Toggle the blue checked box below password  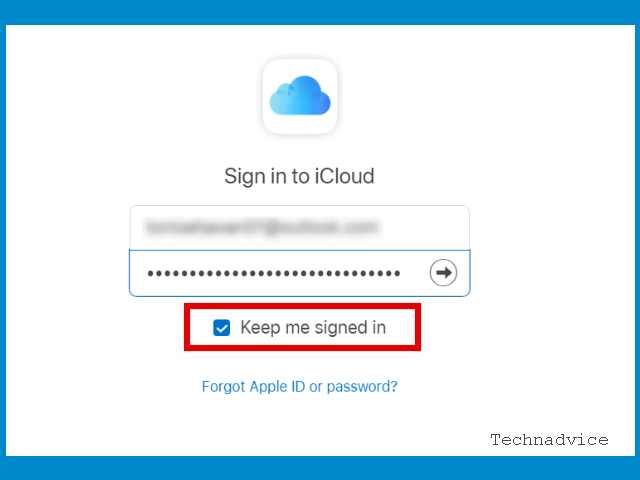tap(222, 328)
